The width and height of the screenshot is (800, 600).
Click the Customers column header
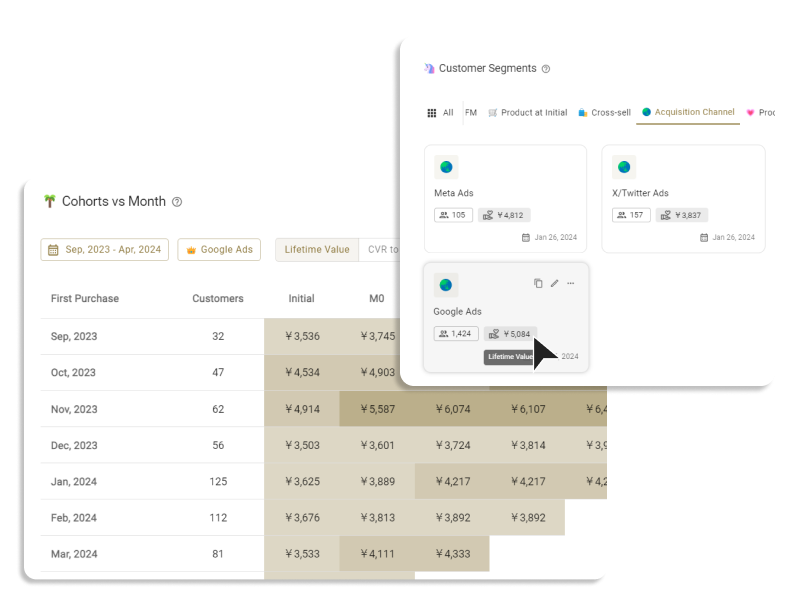(218, 298)
